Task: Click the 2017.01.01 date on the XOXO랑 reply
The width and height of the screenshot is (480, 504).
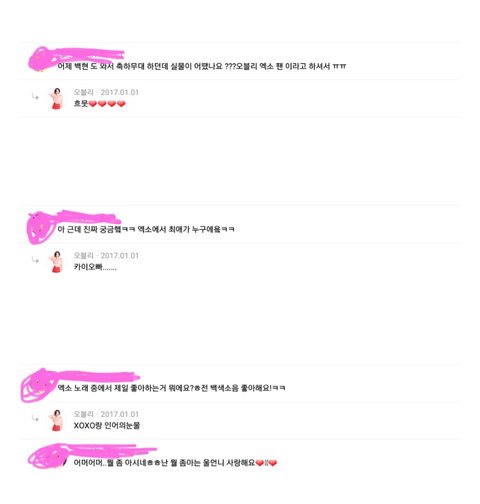Action: [120, 414]
